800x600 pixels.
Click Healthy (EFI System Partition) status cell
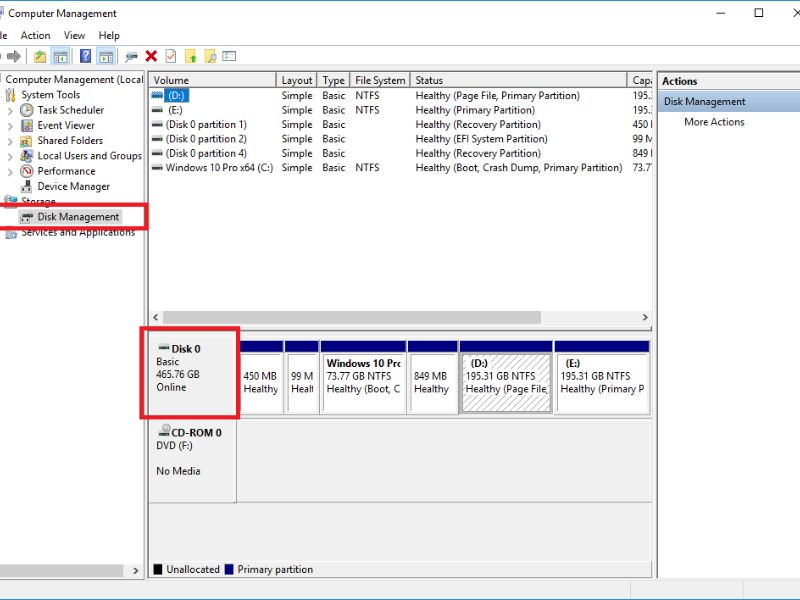[x=481, y=139]
